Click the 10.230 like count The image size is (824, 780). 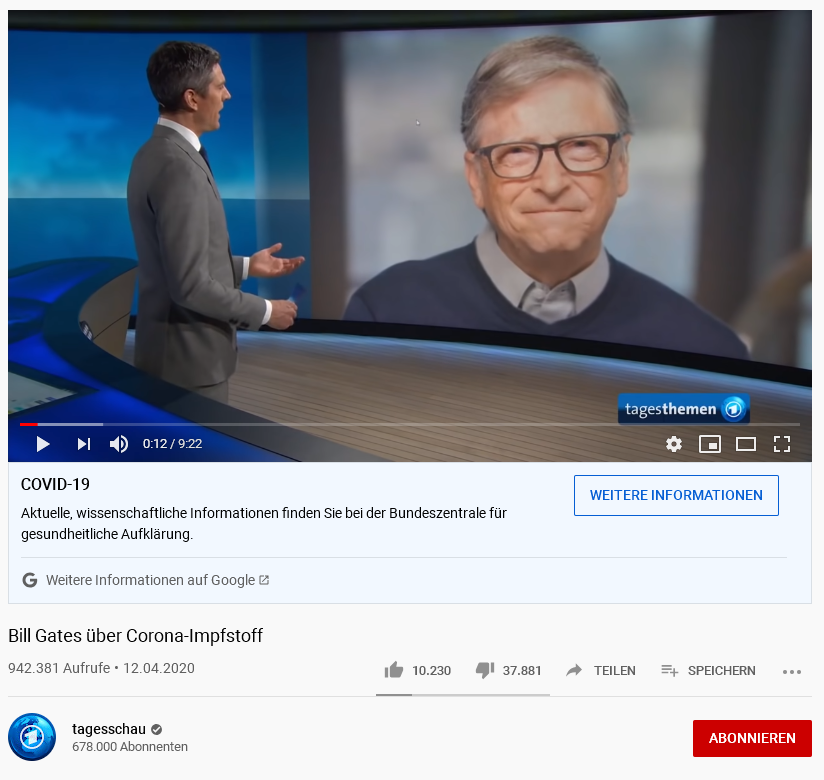coord(431,671)
